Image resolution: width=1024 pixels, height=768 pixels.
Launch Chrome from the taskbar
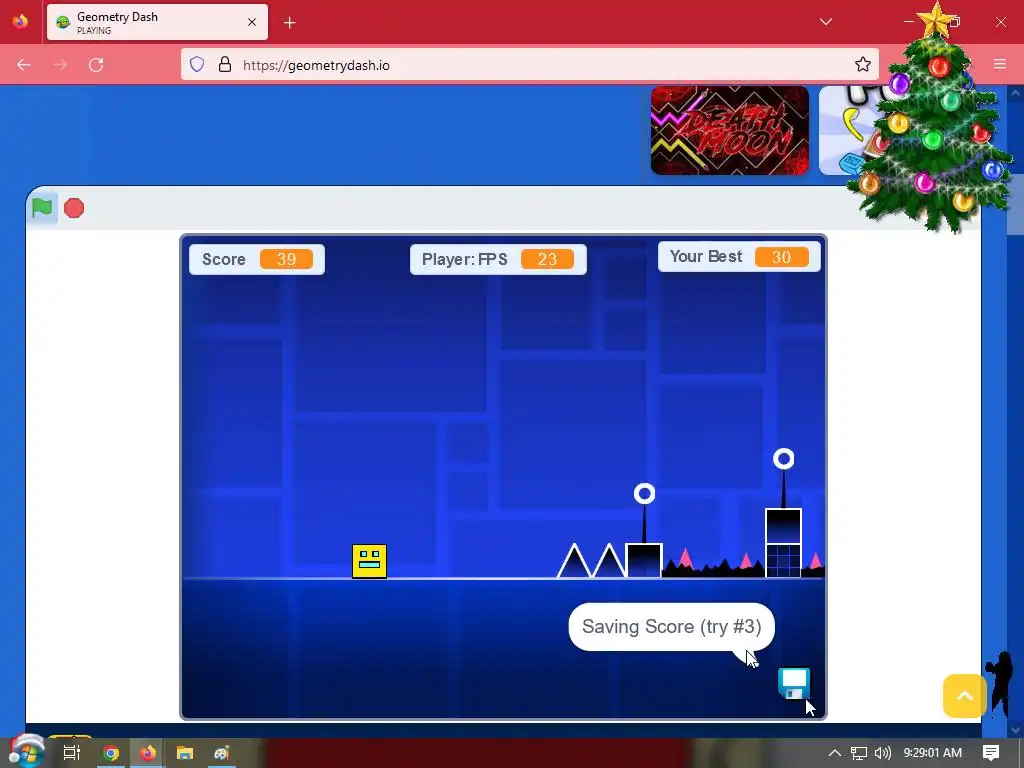111,753
